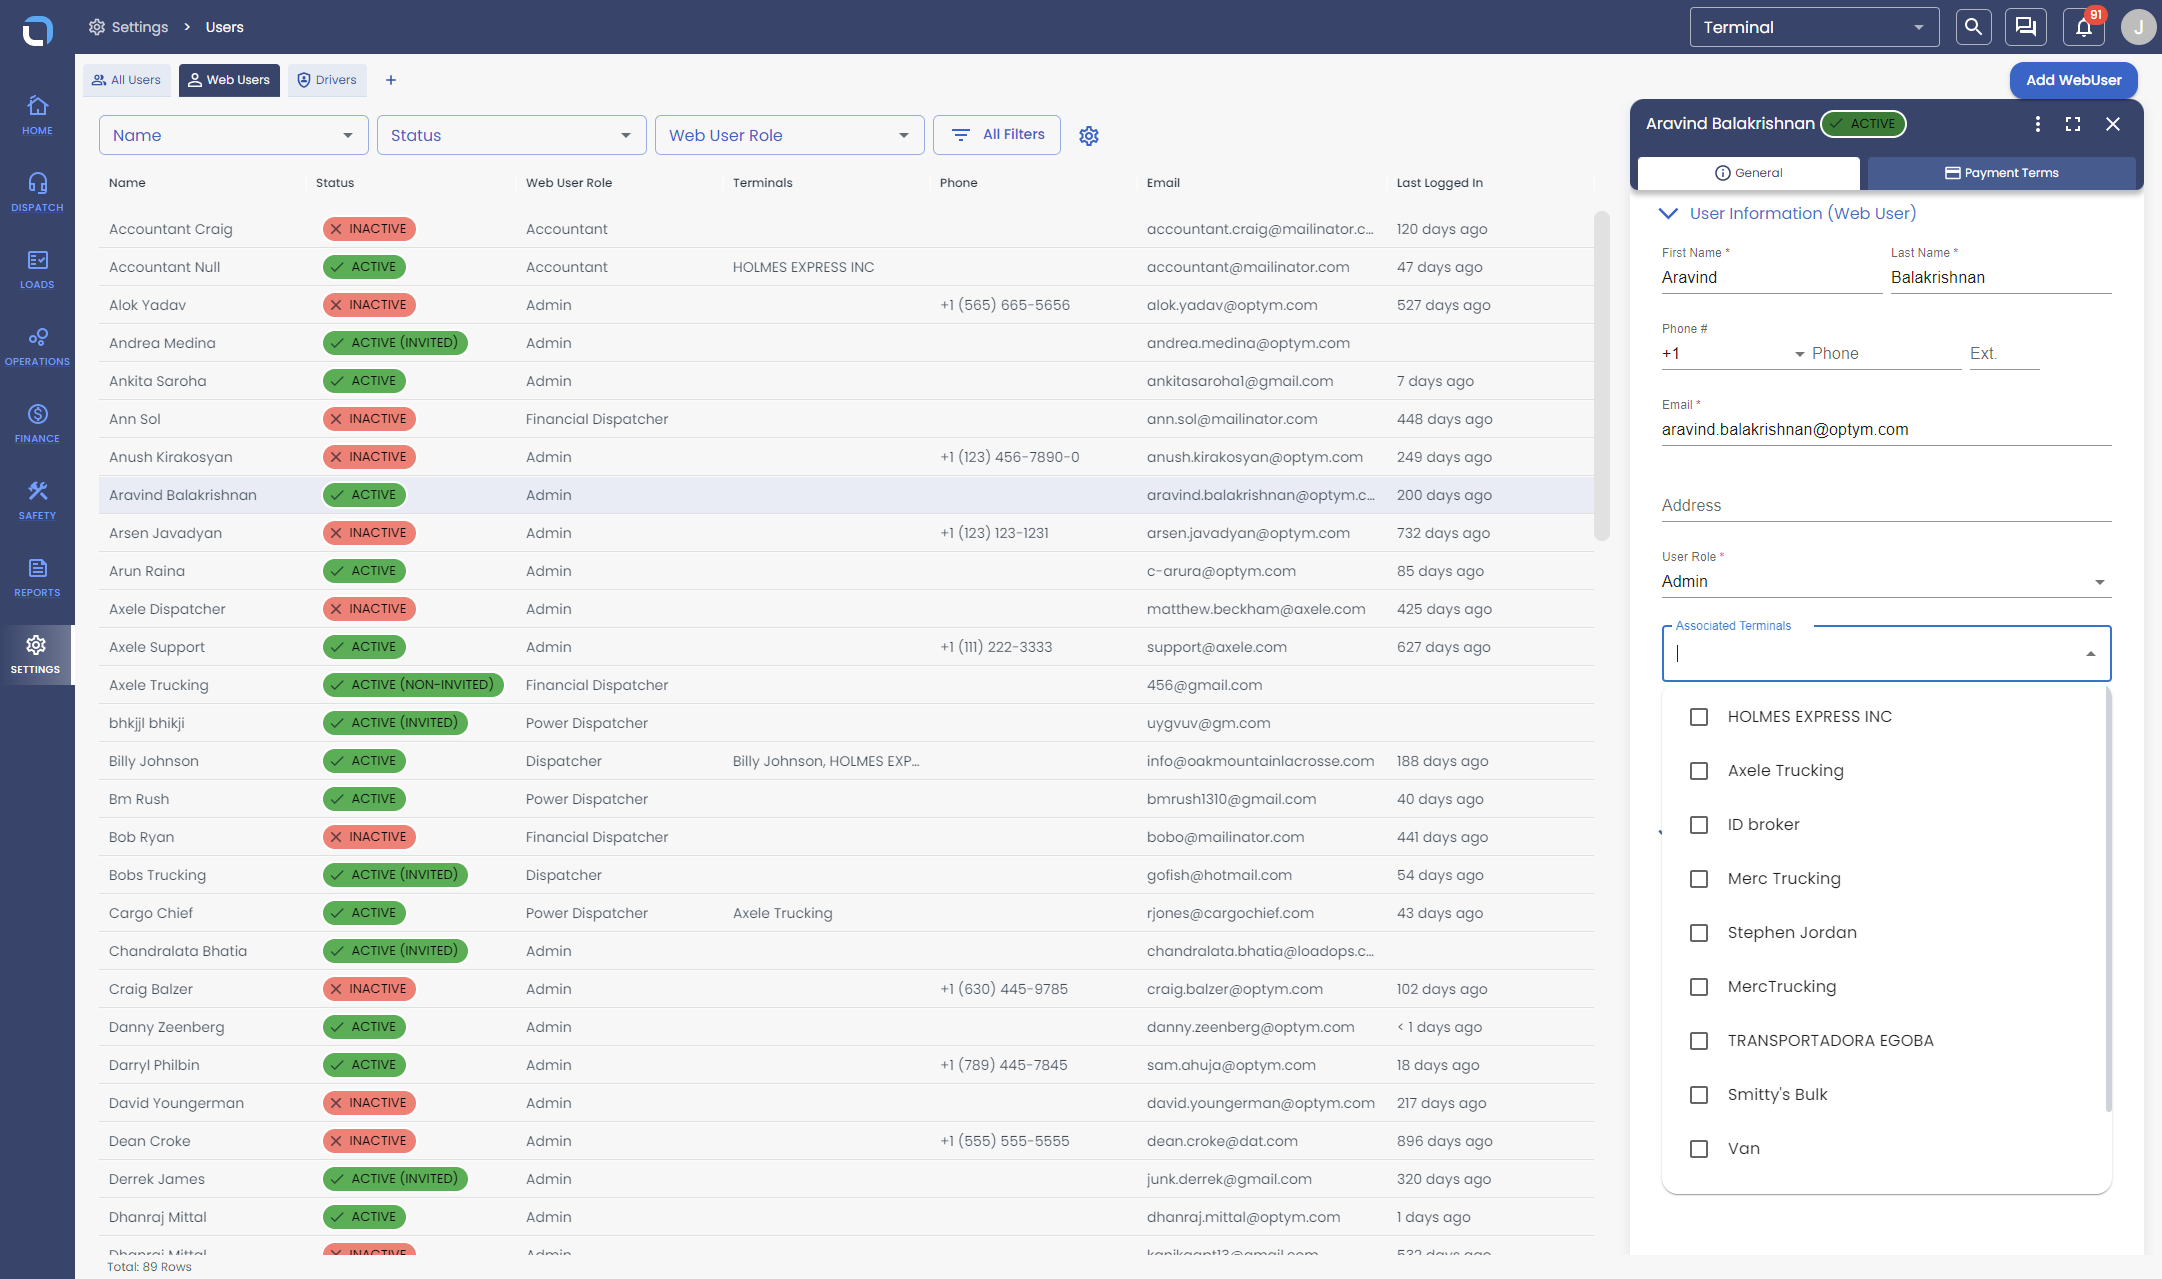2162x1279 pixels.
Task: Click the users table vertical scrollbar
Action: point(1602,375)
